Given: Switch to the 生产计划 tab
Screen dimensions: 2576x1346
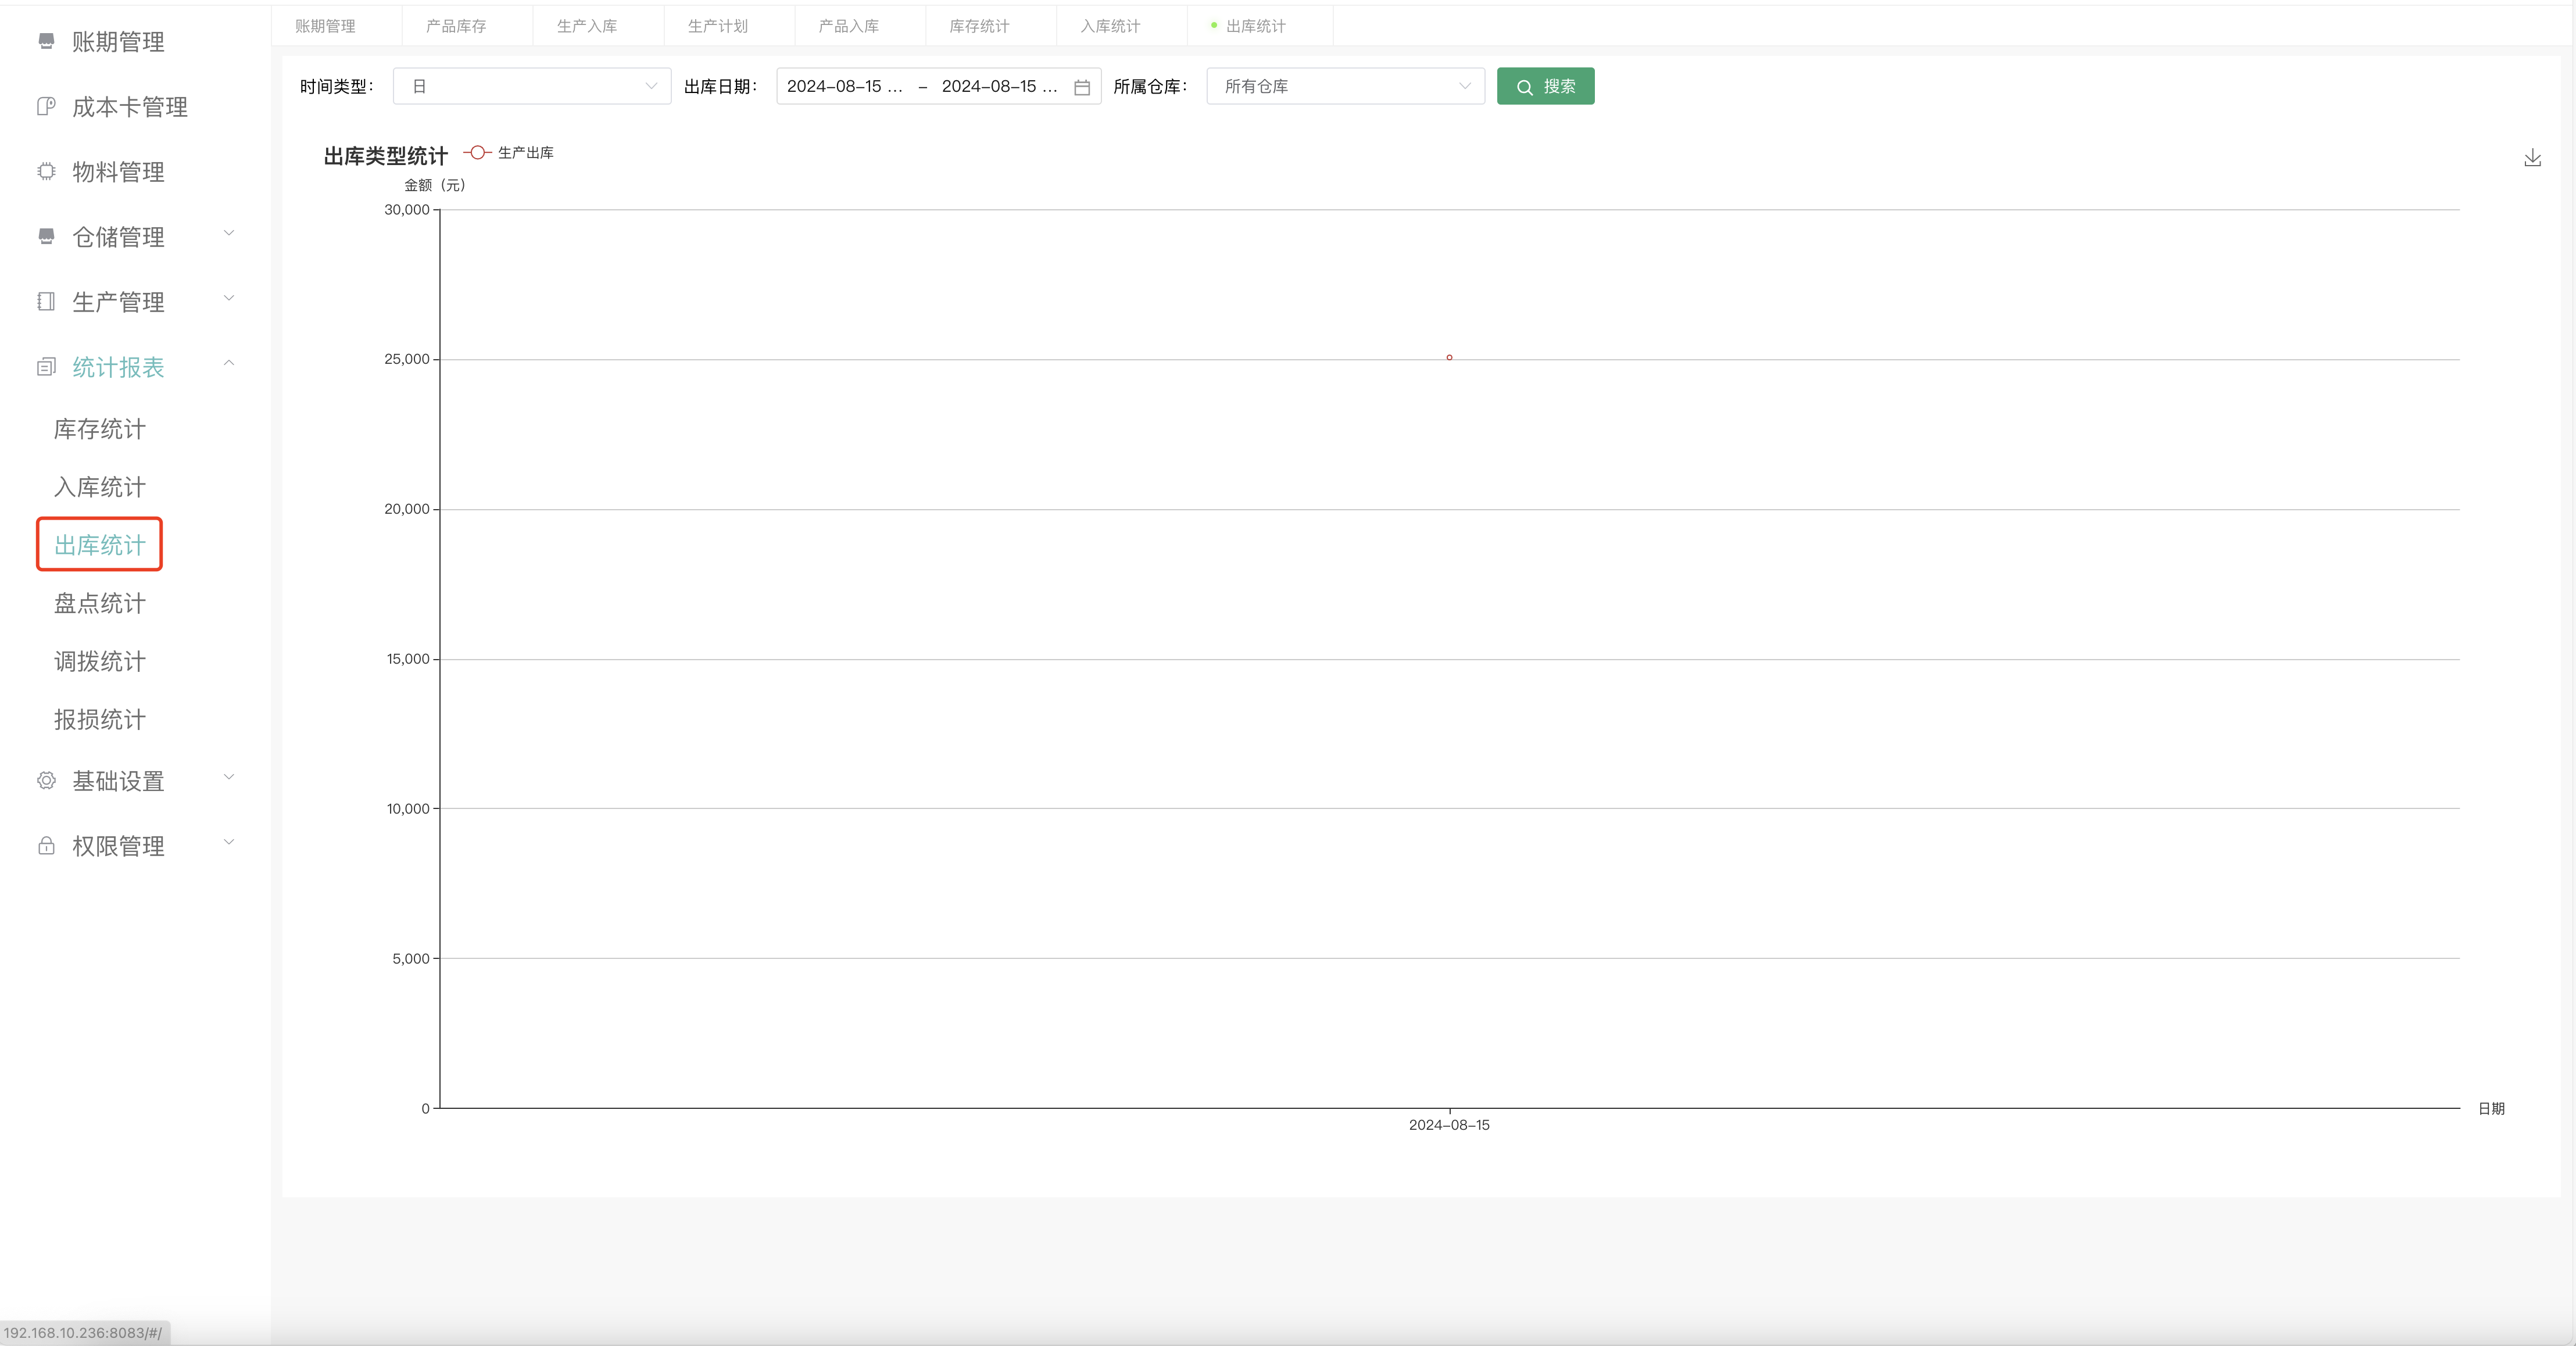Looking at the screenshot, I should 717,26.
